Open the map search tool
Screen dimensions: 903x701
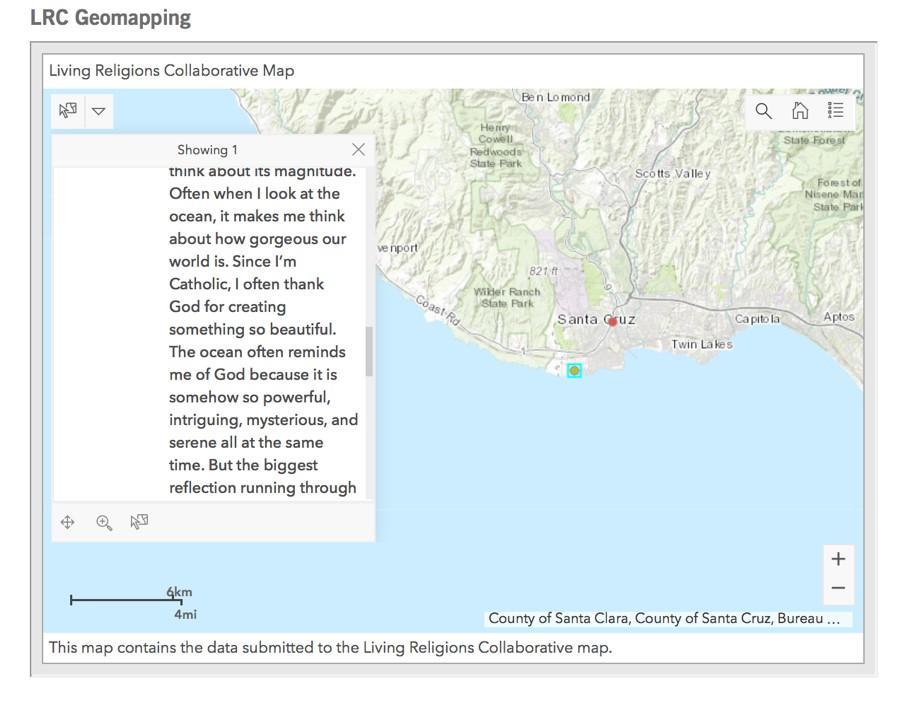point(764,111)
